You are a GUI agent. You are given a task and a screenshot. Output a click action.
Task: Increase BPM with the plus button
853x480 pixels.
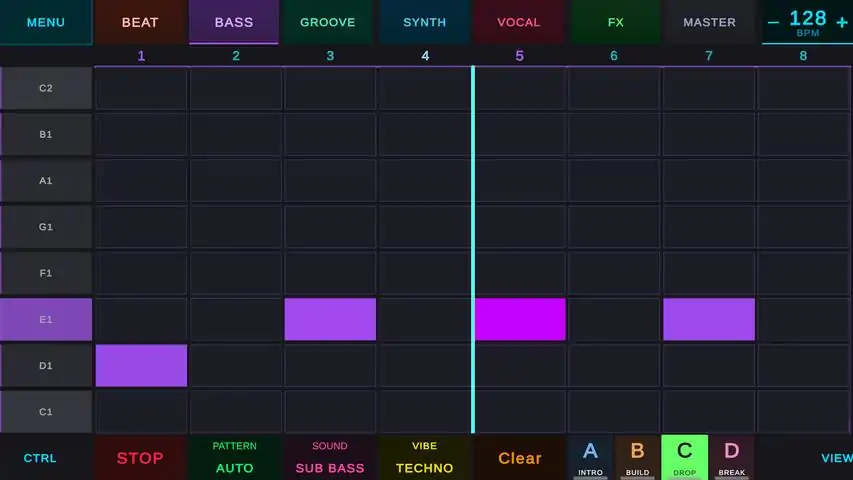pyautogui.click(x=842, y=22)
